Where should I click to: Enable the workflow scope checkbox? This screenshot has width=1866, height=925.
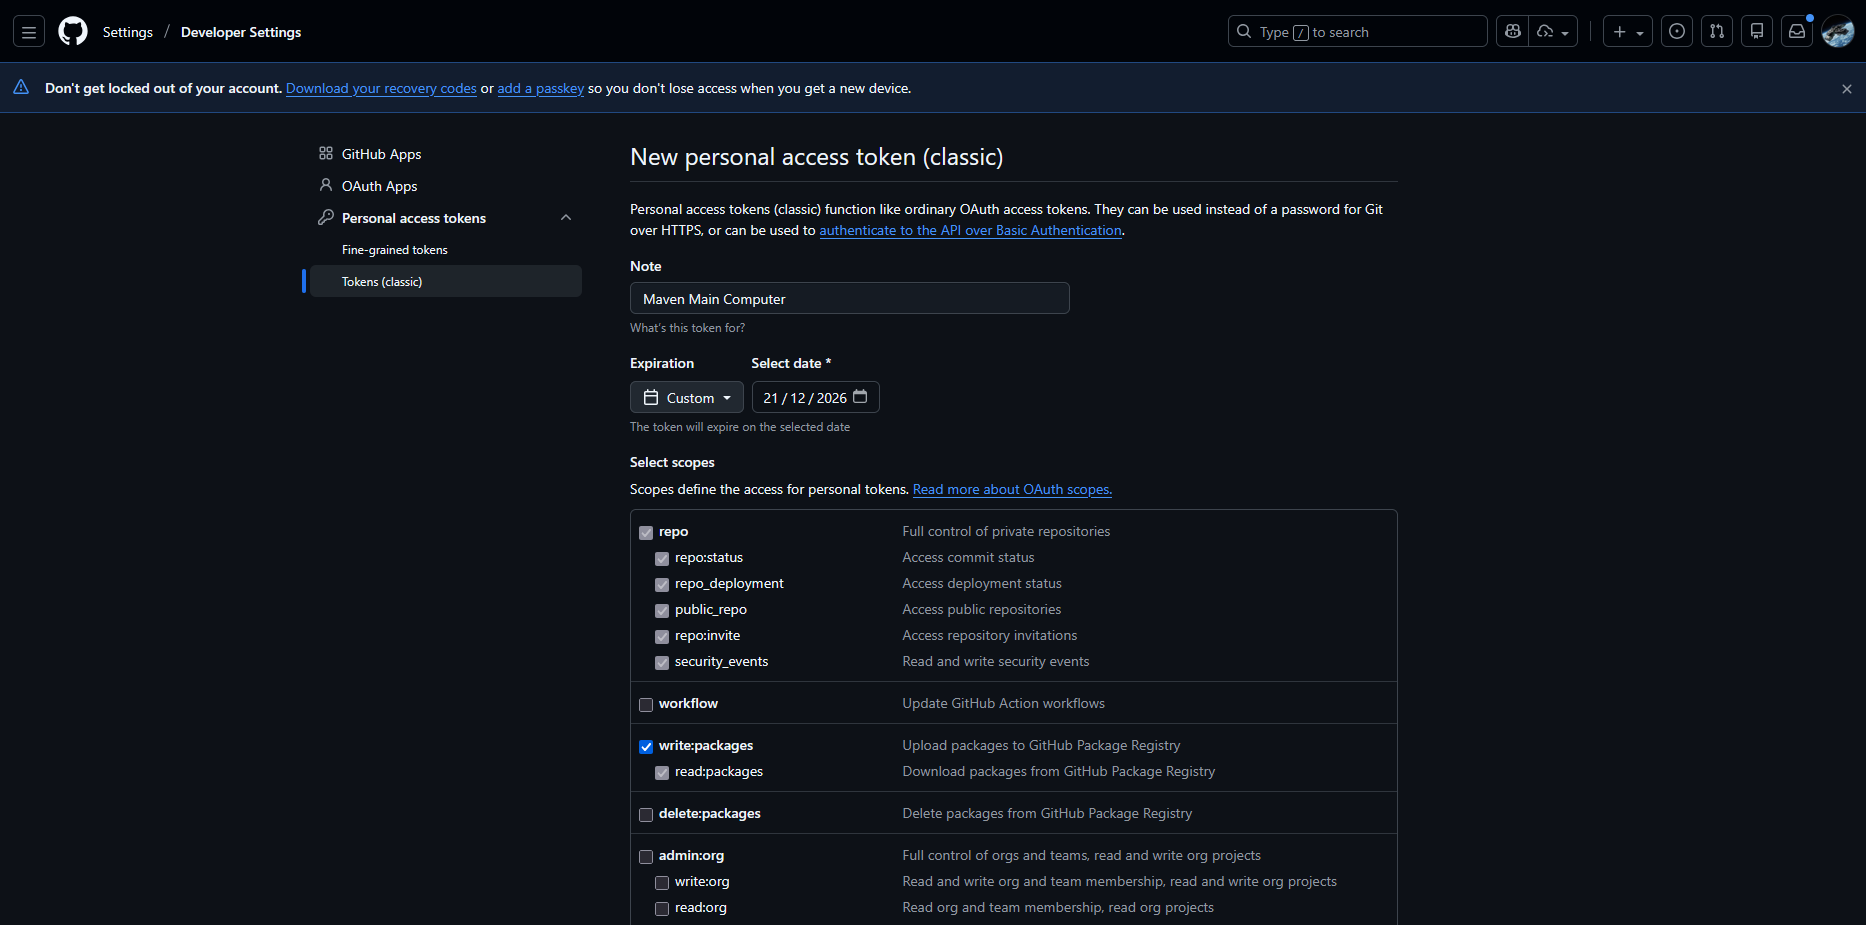[x=646, y=705]
